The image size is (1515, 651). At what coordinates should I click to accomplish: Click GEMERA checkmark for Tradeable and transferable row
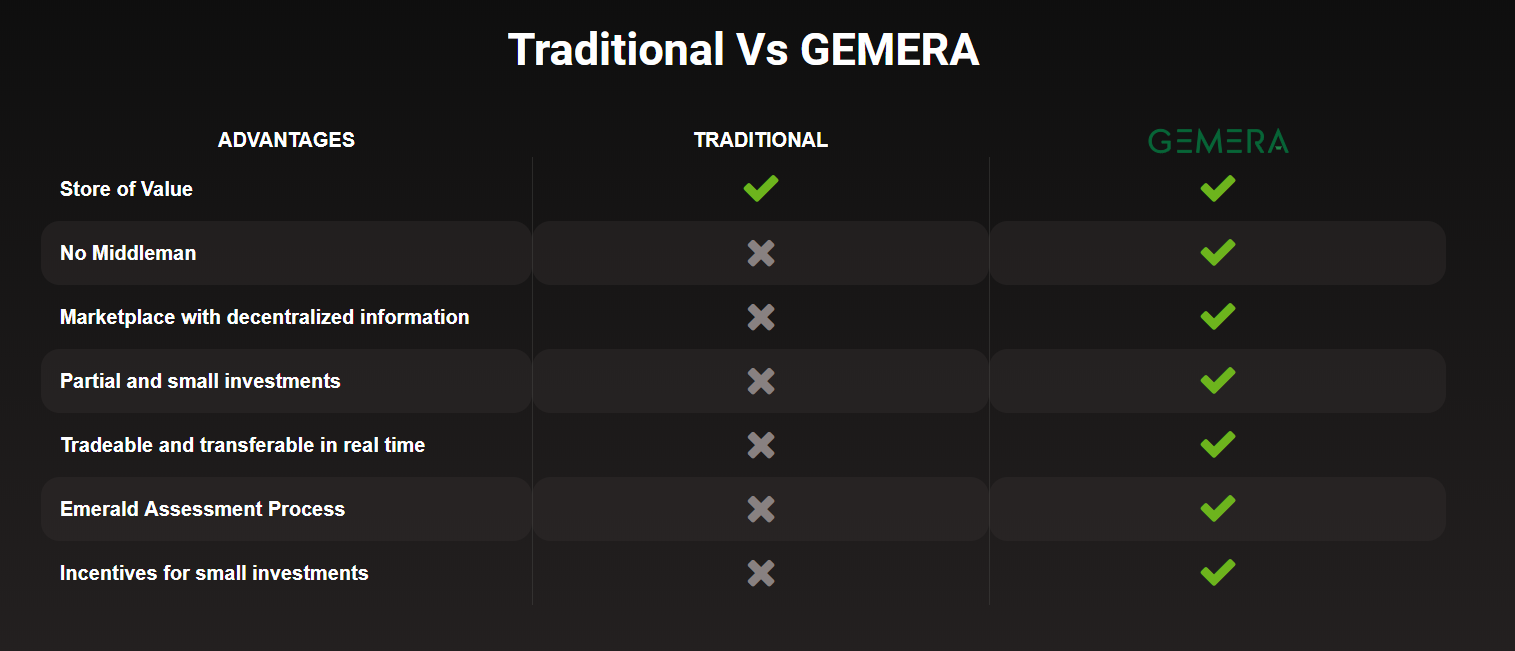tap(1218, 444)
